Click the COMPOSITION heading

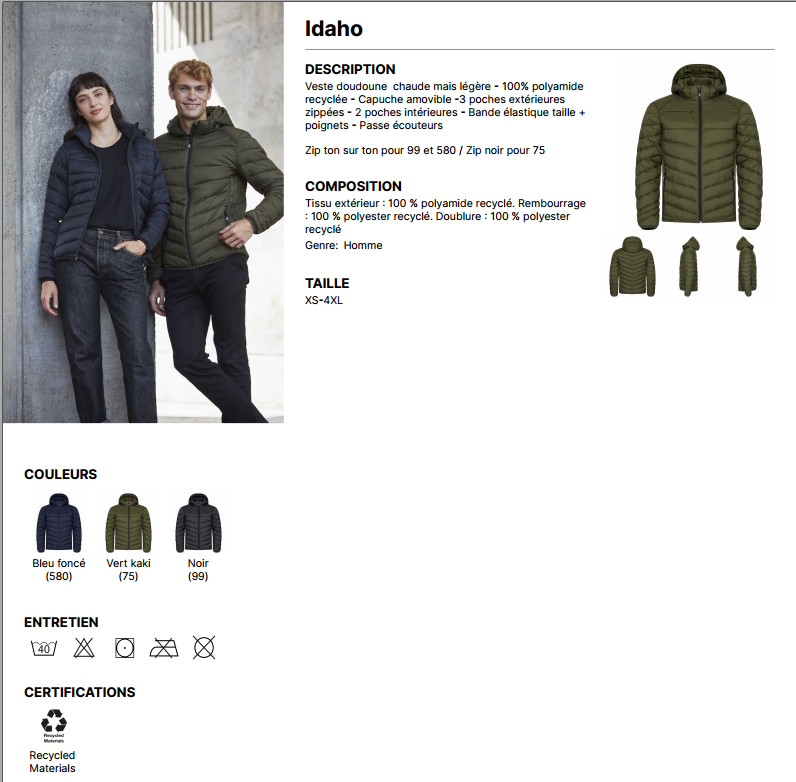pyautogui.click(x=353, y=186)
